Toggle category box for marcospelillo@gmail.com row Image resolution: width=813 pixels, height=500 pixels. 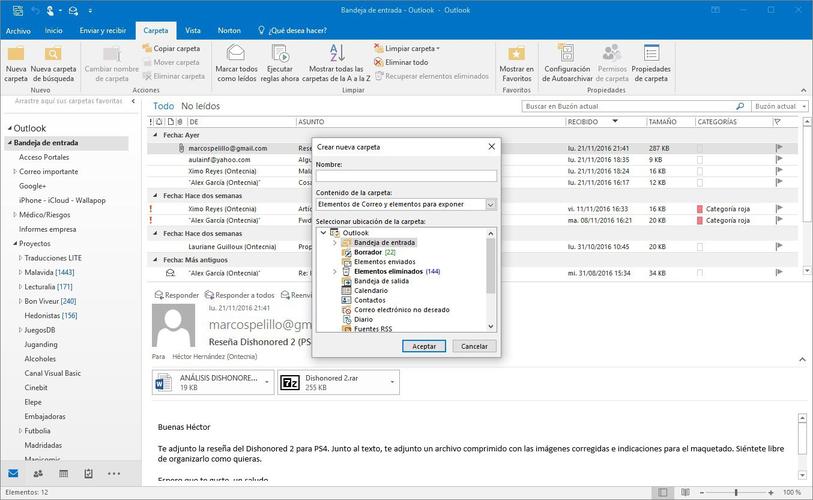click(x=699, y=148)
